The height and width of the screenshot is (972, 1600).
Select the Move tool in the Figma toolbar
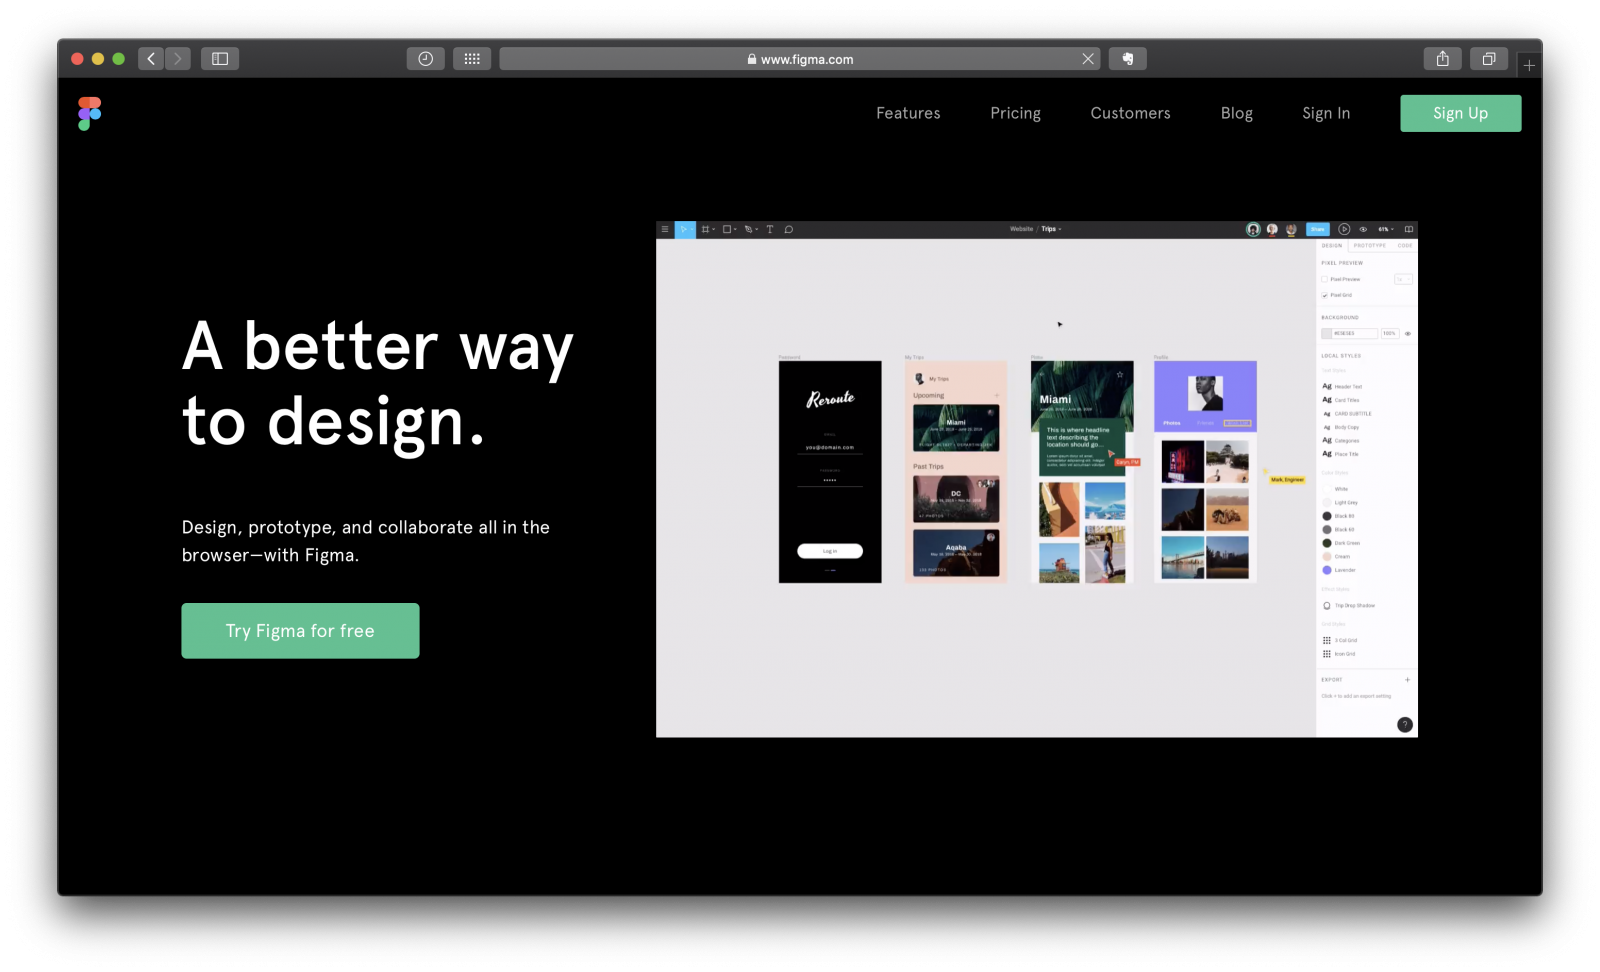click(685, 229)
